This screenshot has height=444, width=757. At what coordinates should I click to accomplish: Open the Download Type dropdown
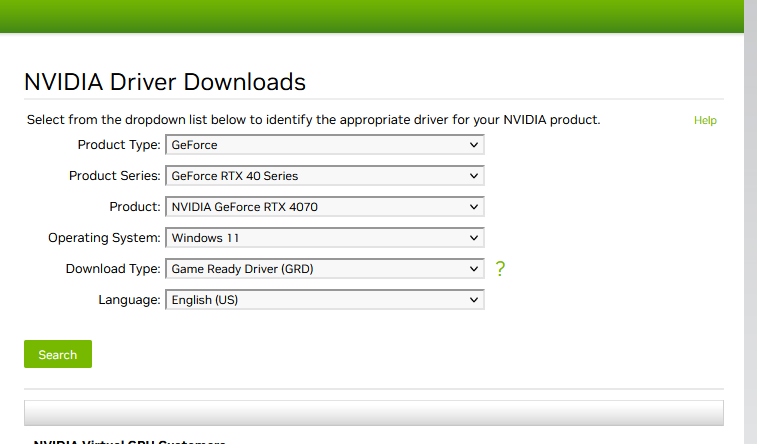pos(324,269)
